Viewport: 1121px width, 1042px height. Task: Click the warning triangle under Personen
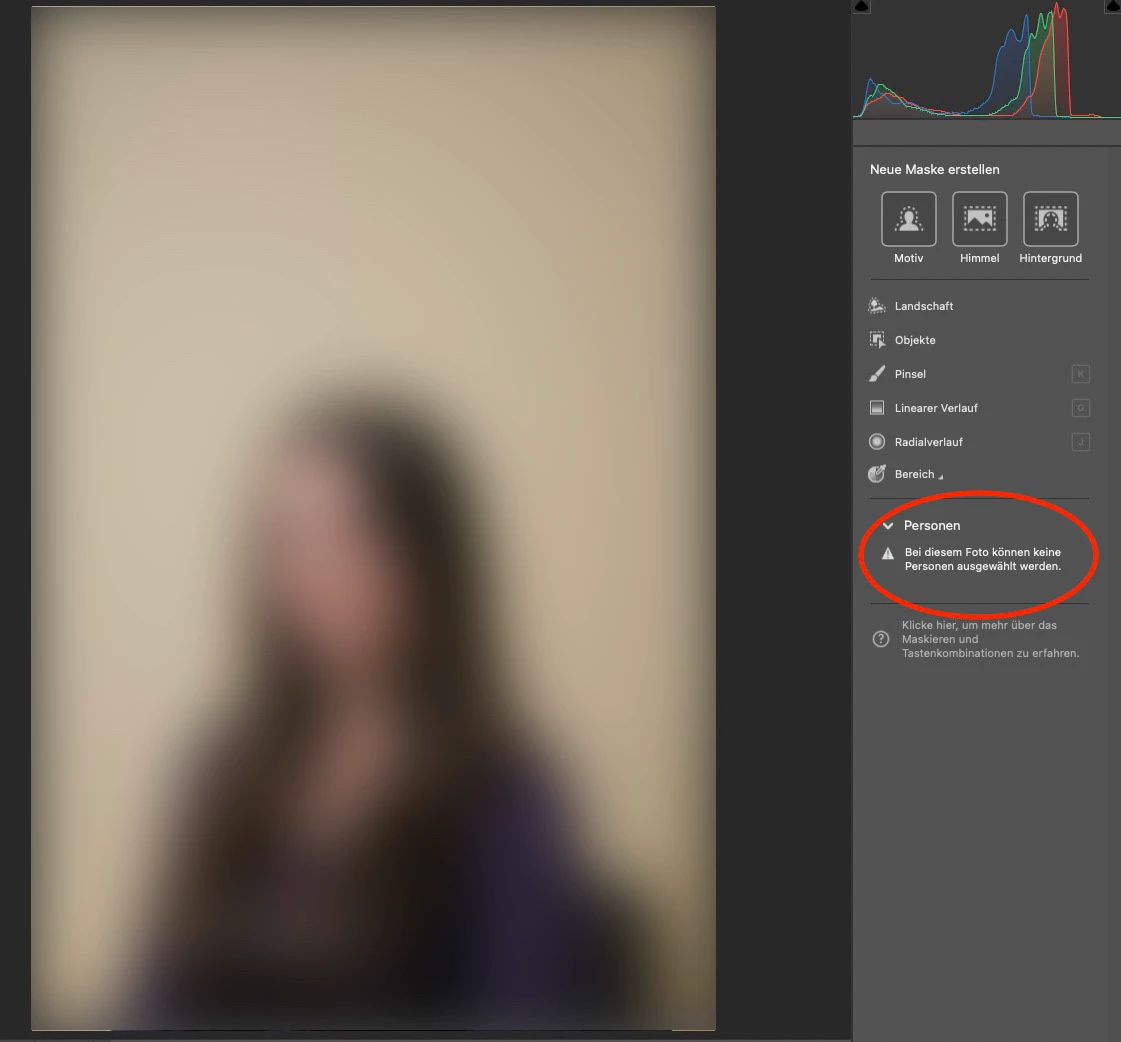887,553
